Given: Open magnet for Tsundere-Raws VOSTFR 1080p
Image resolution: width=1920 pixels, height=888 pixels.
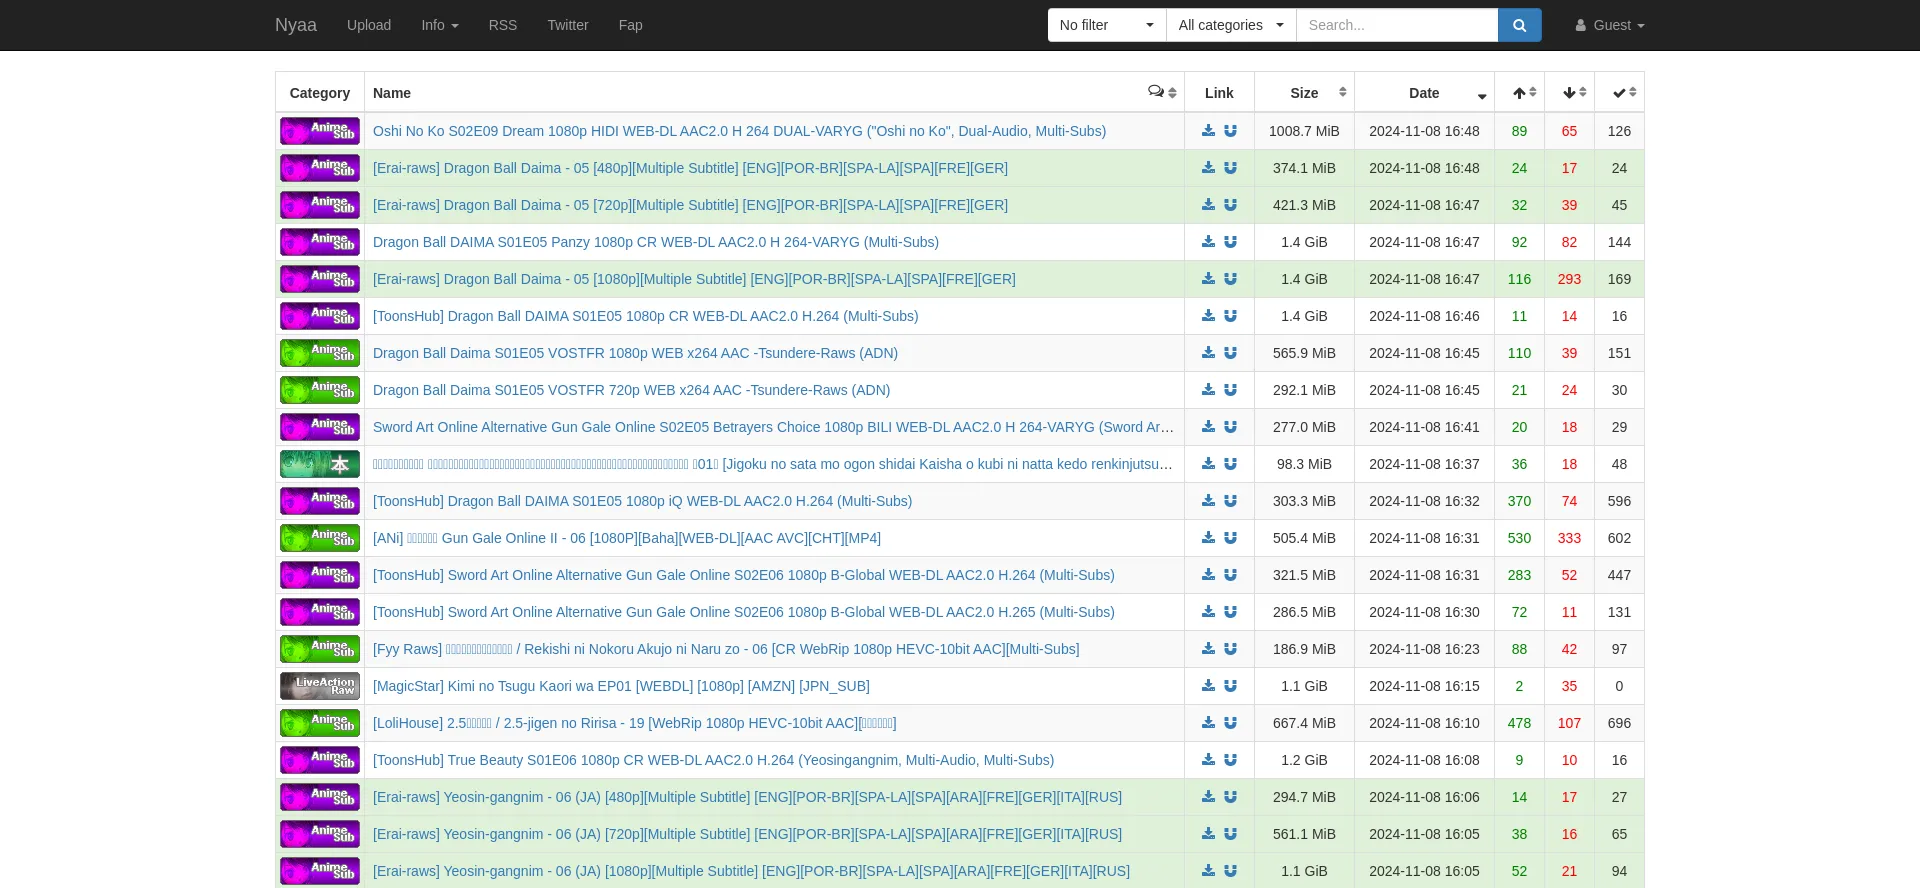Looking at the screenshot, I should [x=1230, y=353].
